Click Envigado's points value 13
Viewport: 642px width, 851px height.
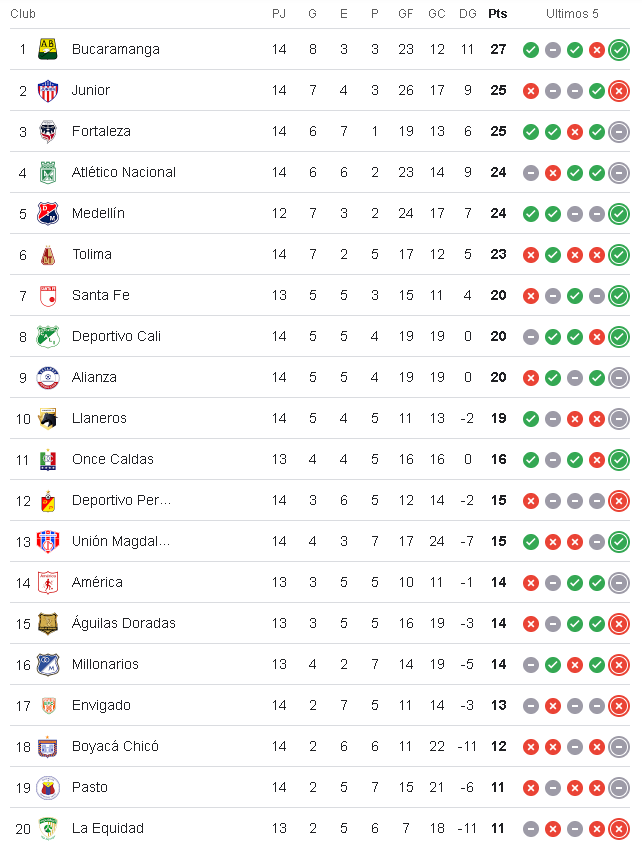point(498,705)
